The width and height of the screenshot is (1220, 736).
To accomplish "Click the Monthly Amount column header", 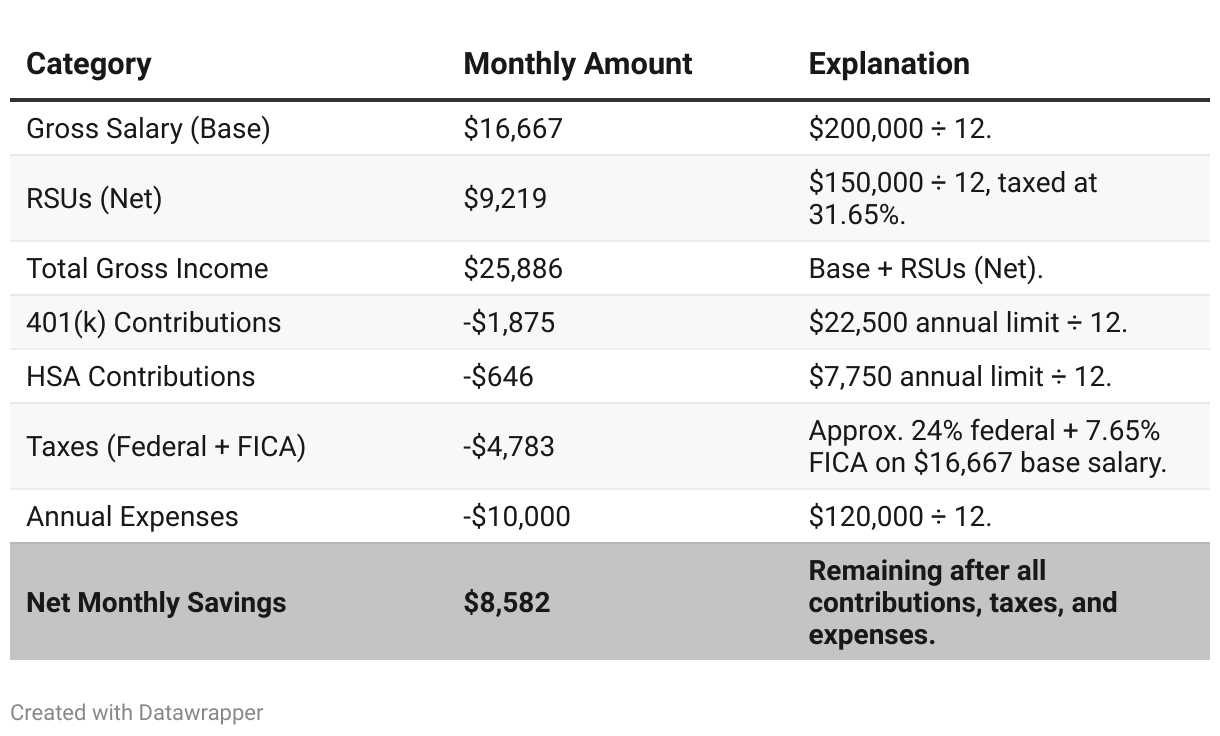I will (x=577, y=64).
